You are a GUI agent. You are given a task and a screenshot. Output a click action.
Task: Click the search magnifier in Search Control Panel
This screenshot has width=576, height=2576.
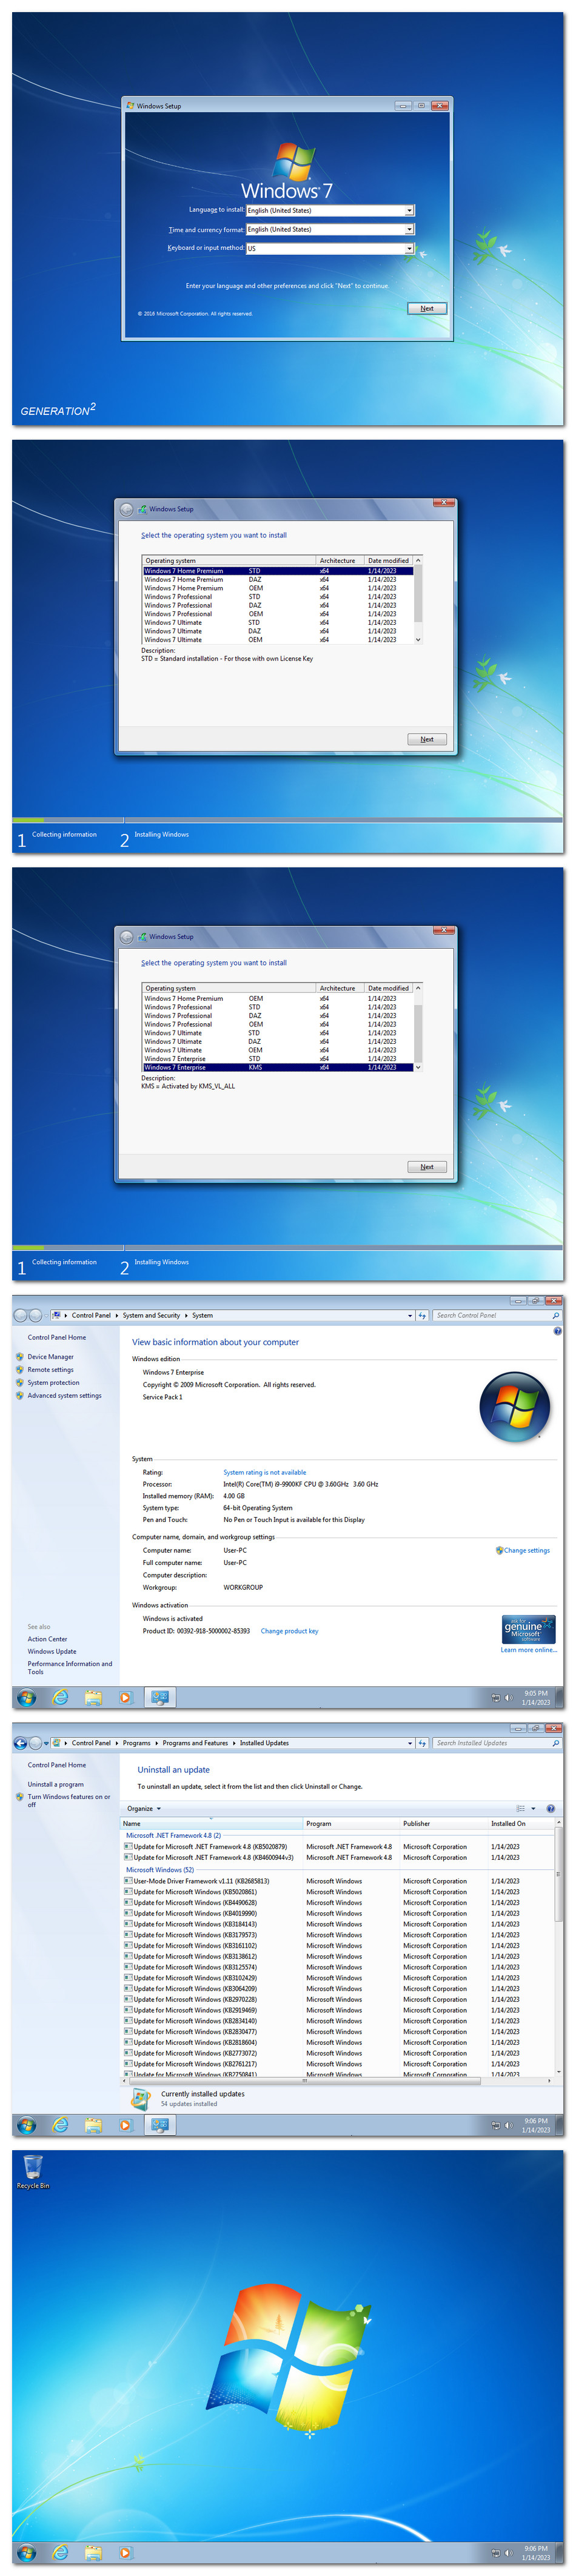556,1315
